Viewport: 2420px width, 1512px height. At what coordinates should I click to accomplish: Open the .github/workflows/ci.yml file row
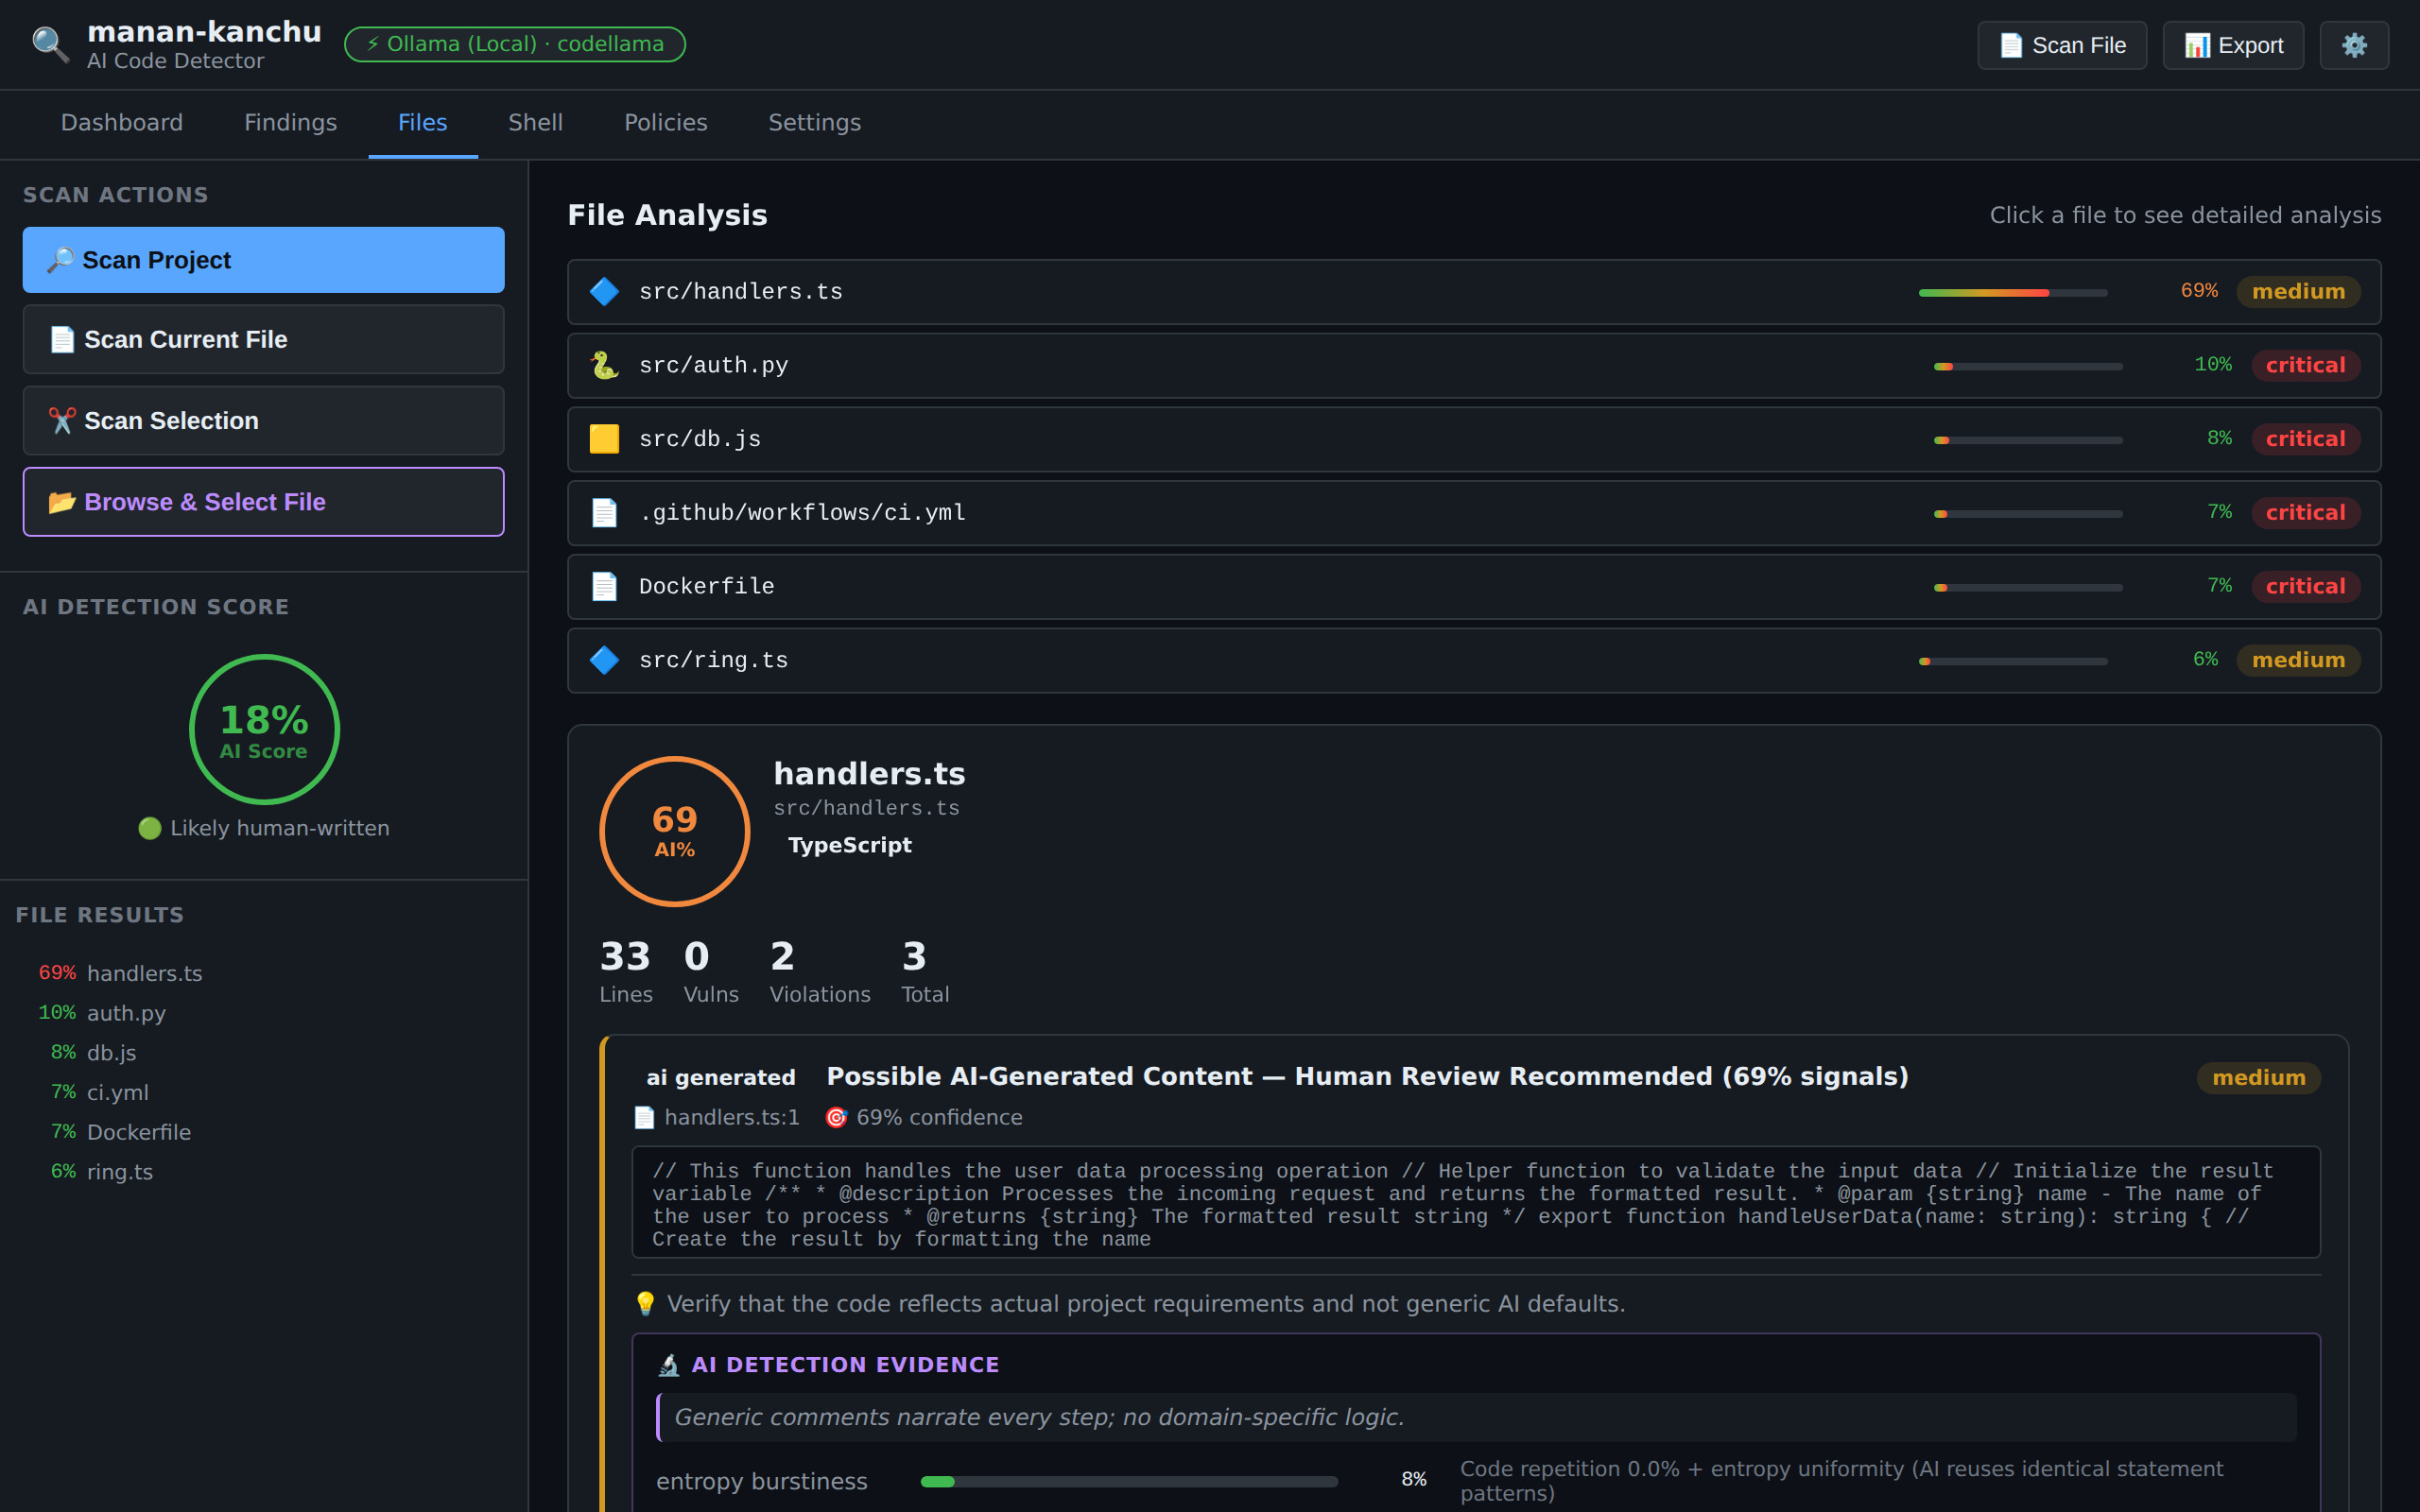point(1474,513)
